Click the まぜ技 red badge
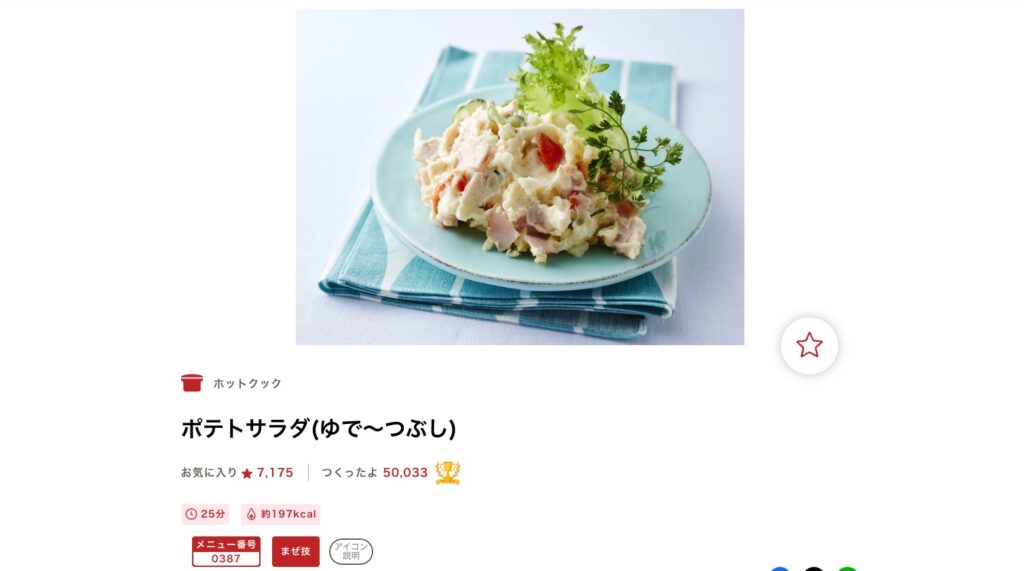The height and width of the screenshot is (571, 1024). click(x=296, y=551)
